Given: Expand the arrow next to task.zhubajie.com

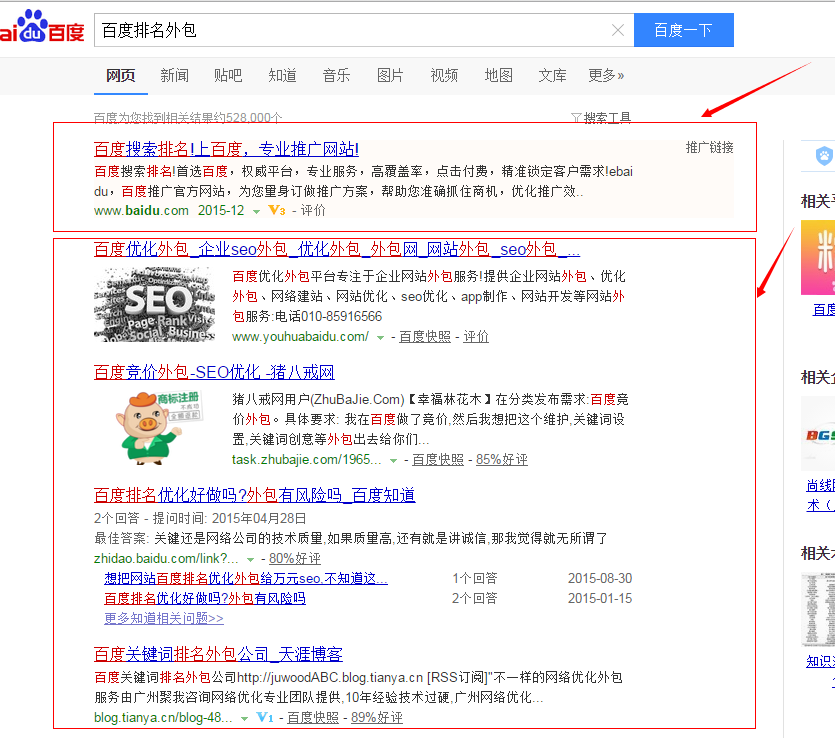Looking at the screenshot, I should tap(393, 461).
